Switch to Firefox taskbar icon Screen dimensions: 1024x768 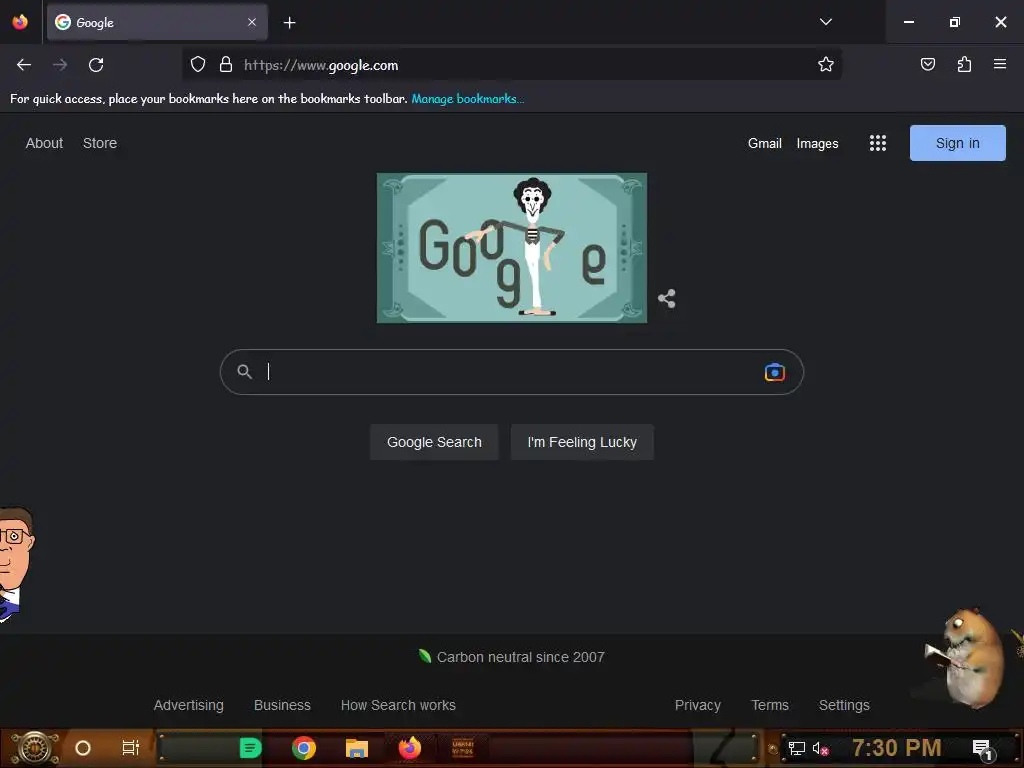[410, 748]
